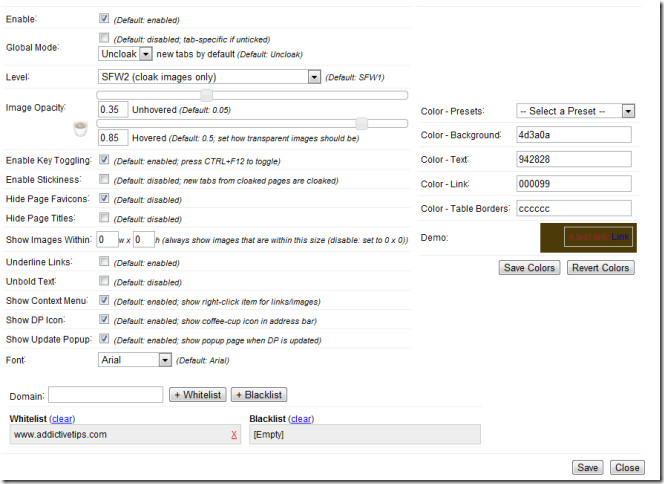The height and width of the screenshot is (484, 664).
Task: Edit the Color Table Borders field
Action: [x=574, y=208]
